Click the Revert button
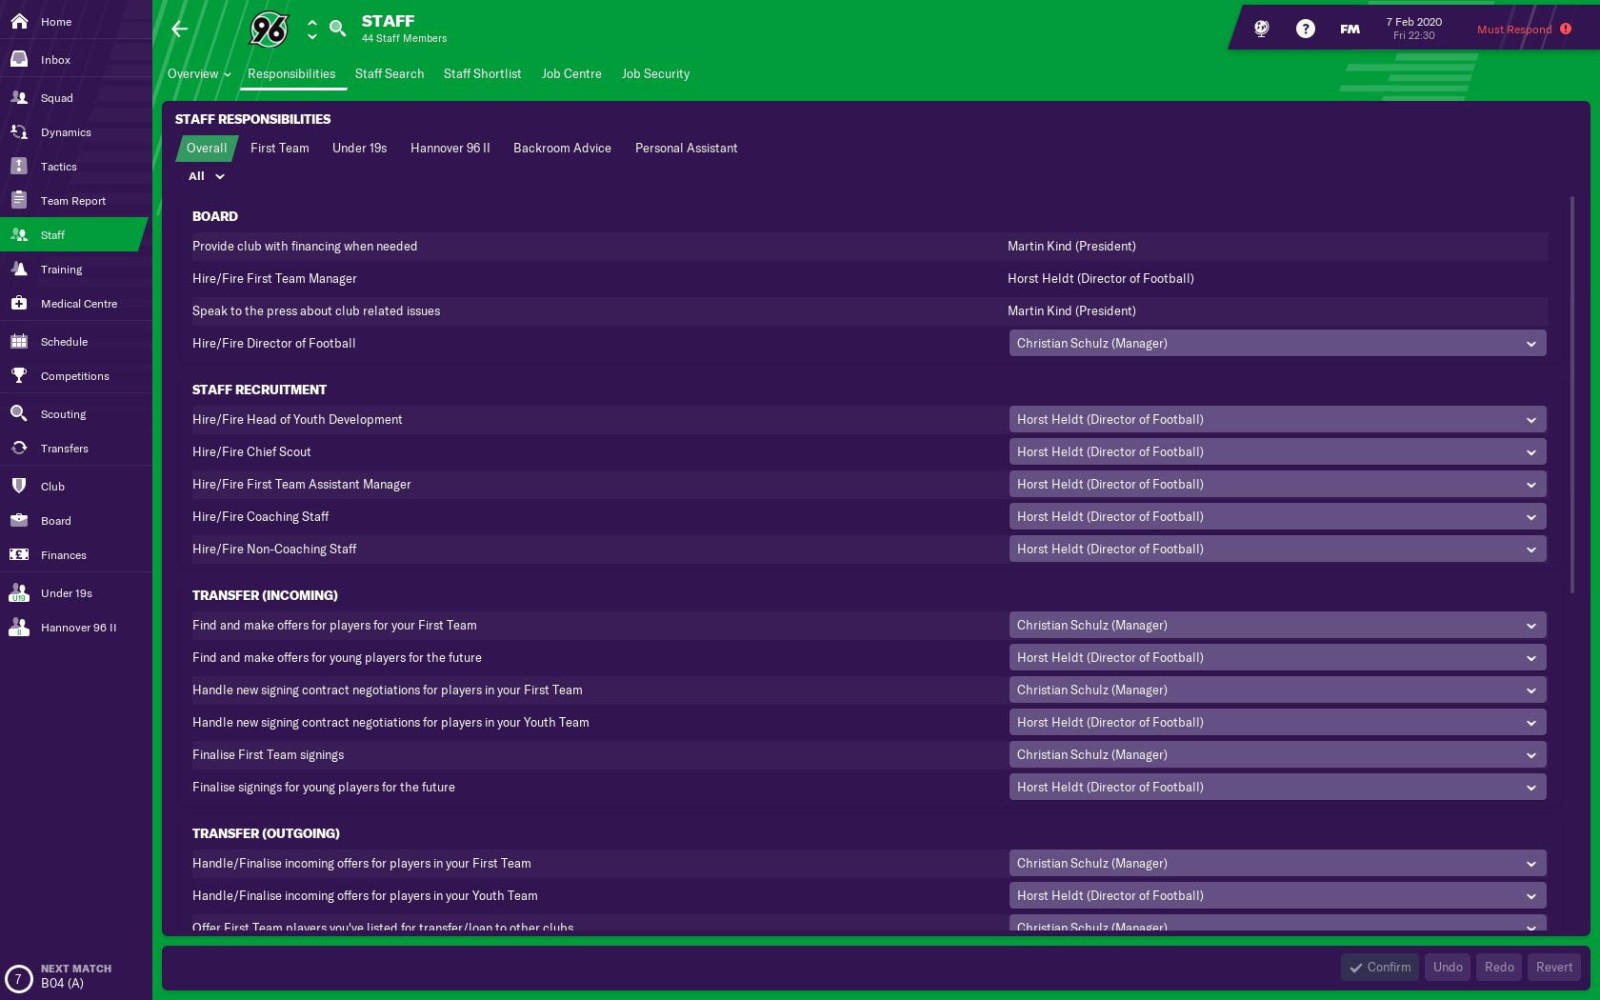The image size is (1600, 1000). tap(1554, 967)
